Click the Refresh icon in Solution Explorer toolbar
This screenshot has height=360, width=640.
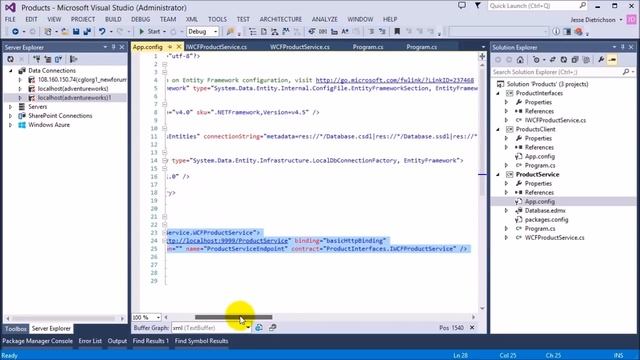click(x=564, y=60)
